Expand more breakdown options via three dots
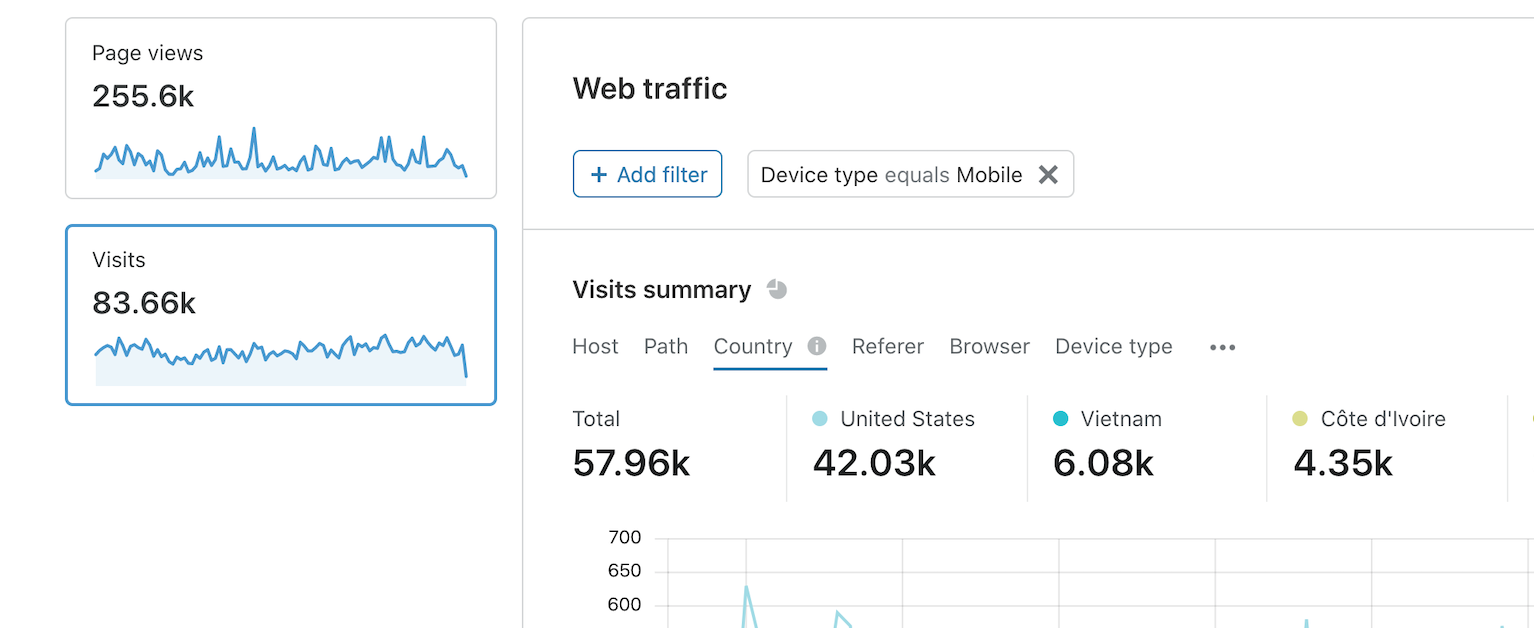Screen dimensions: 1534x628 (x=1222, y=347)
